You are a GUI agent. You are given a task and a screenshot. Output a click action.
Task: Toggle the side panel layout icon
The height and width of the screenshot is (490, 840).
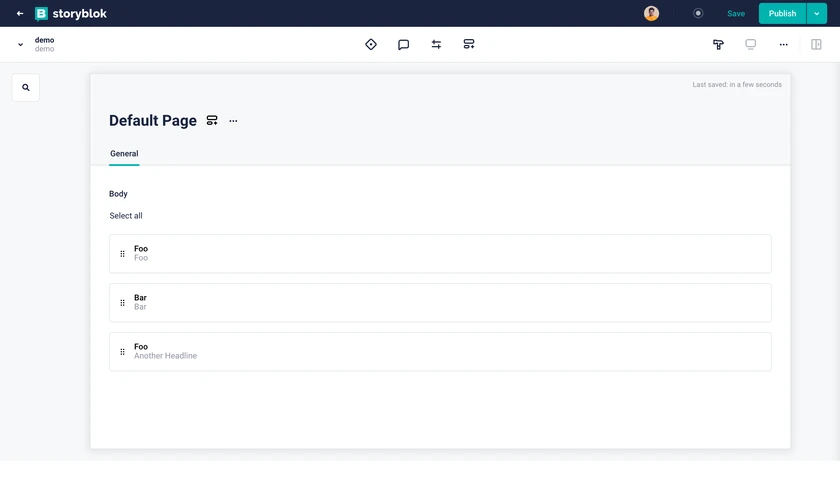pos(816,45)
